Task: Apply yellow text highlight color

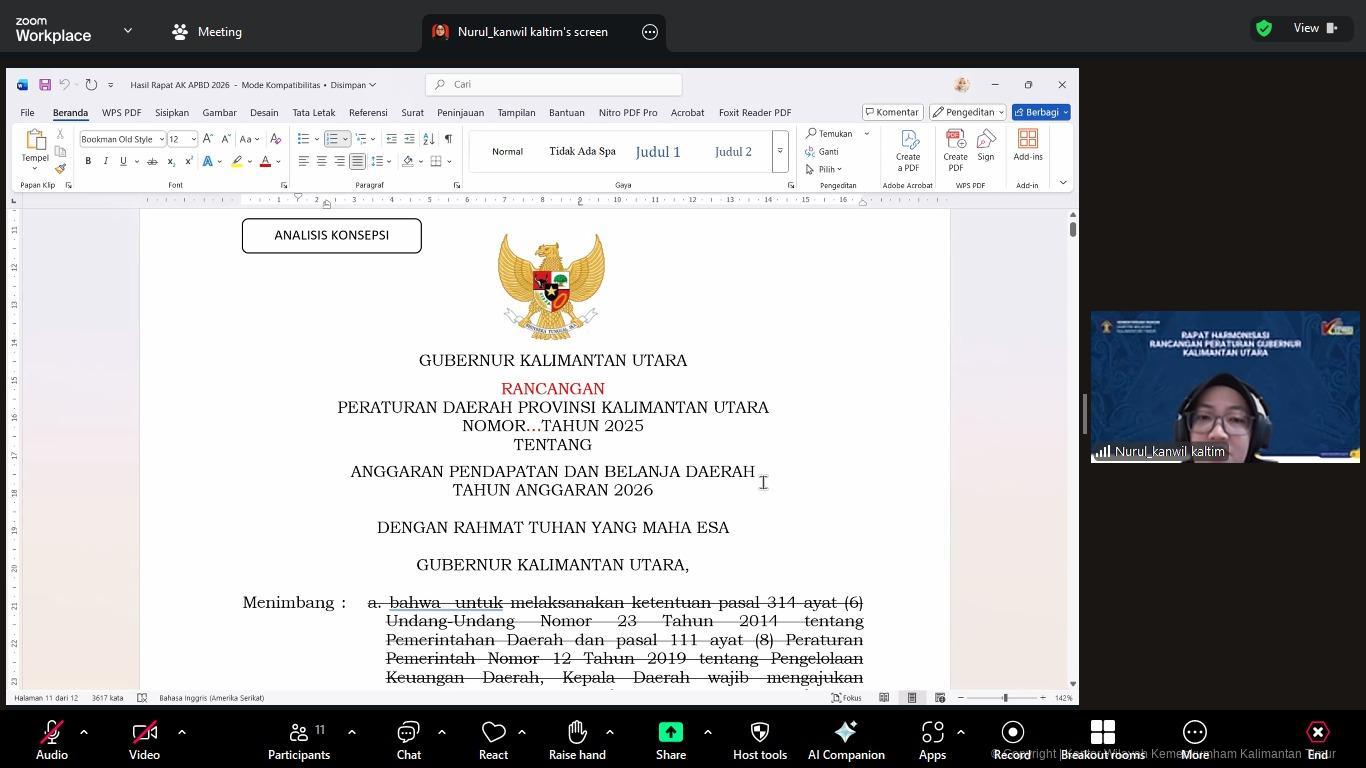Action: click(x=238, y=162)
